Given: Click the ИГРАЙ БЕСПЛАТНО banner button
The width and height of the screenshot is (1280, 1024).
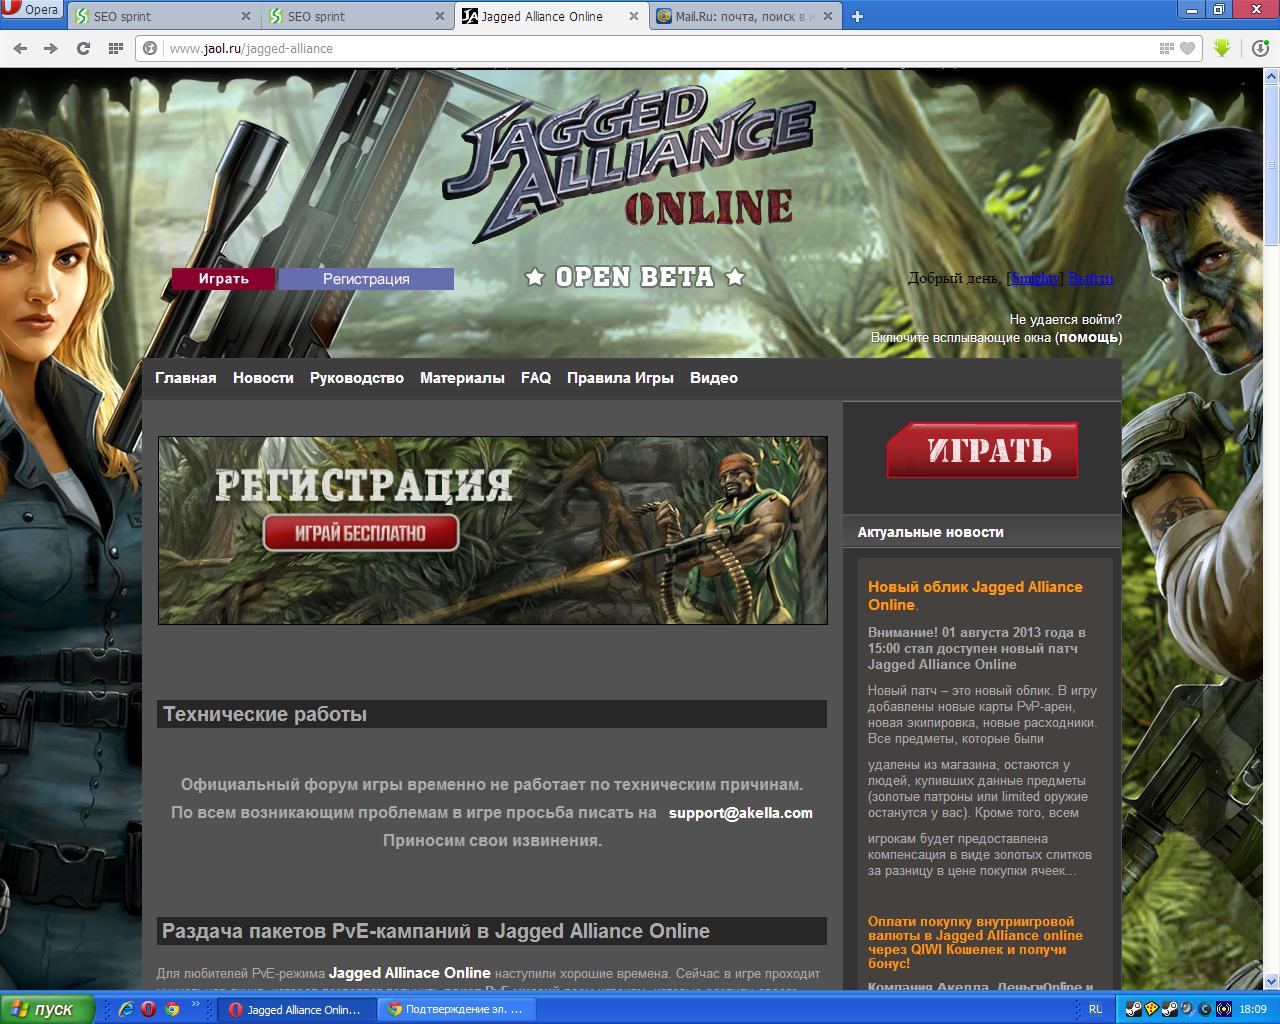Looking at the screenshot, I should (361, 533).
